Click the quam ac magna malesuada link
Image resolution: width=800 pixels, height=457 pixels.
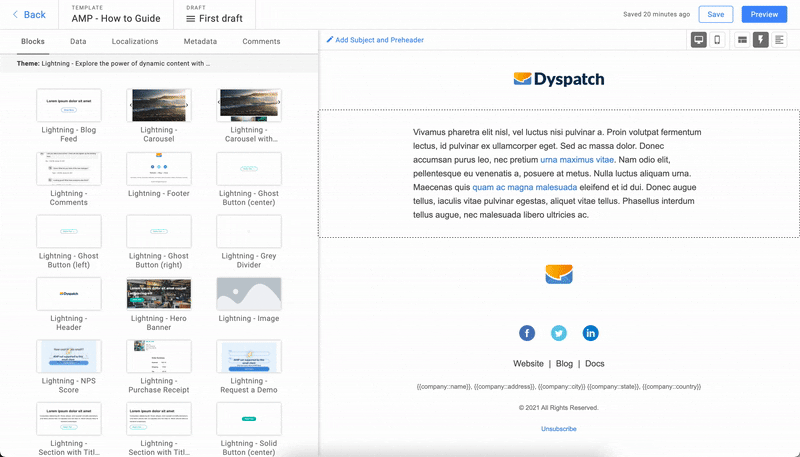coord(524,187)
